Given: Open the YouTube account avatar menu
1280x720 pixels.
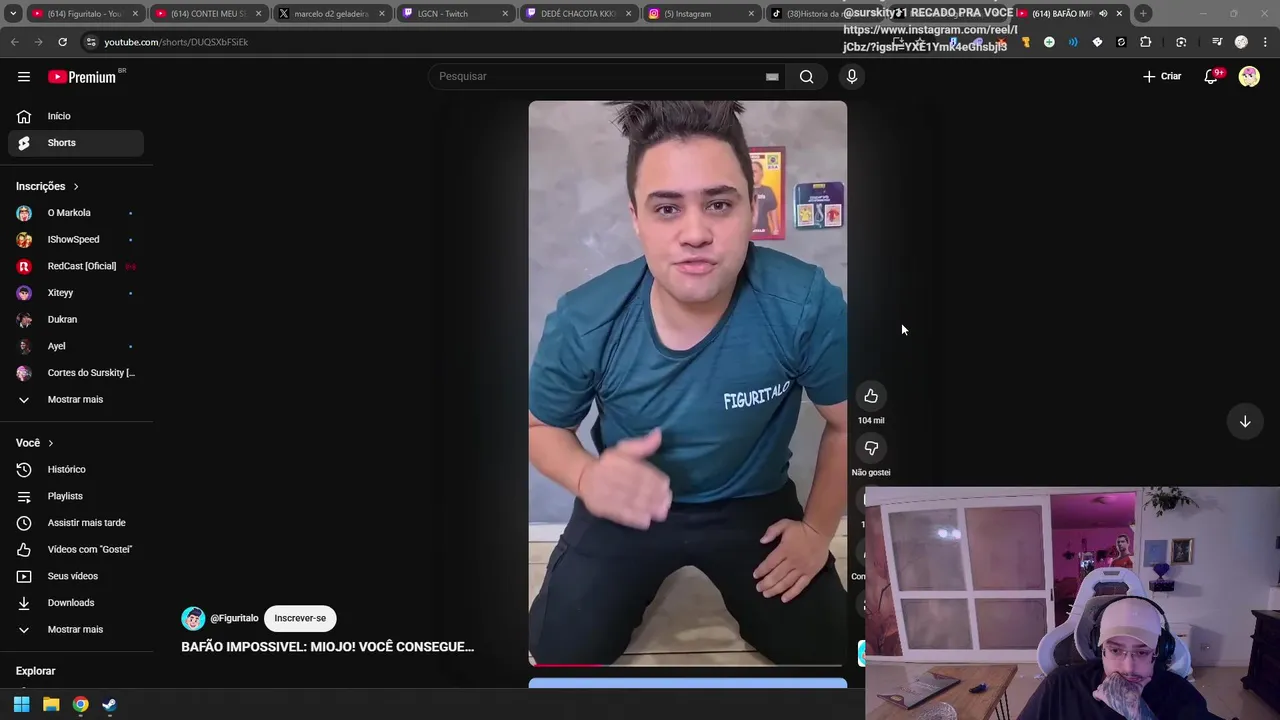Looking at the screenshot, I should pyautogui.click(x=1249, y=76).
